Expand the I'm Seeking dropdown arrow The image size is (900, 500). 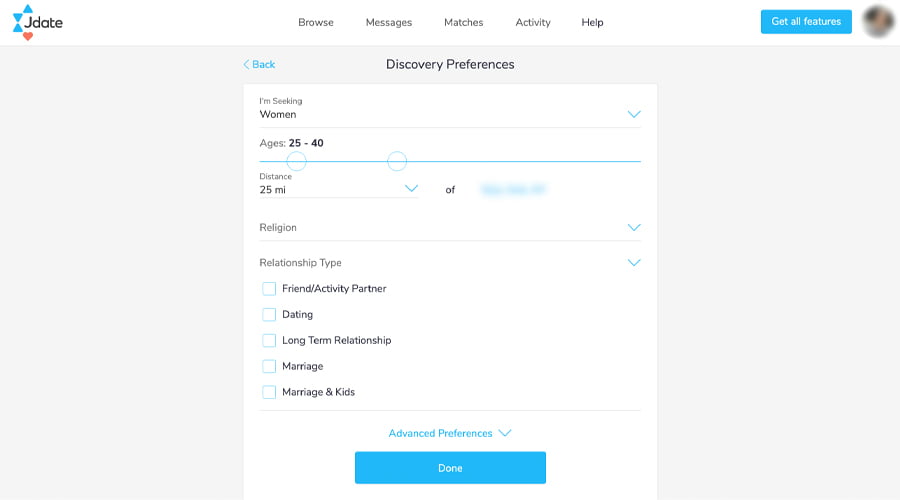click(x=634, y=114)
